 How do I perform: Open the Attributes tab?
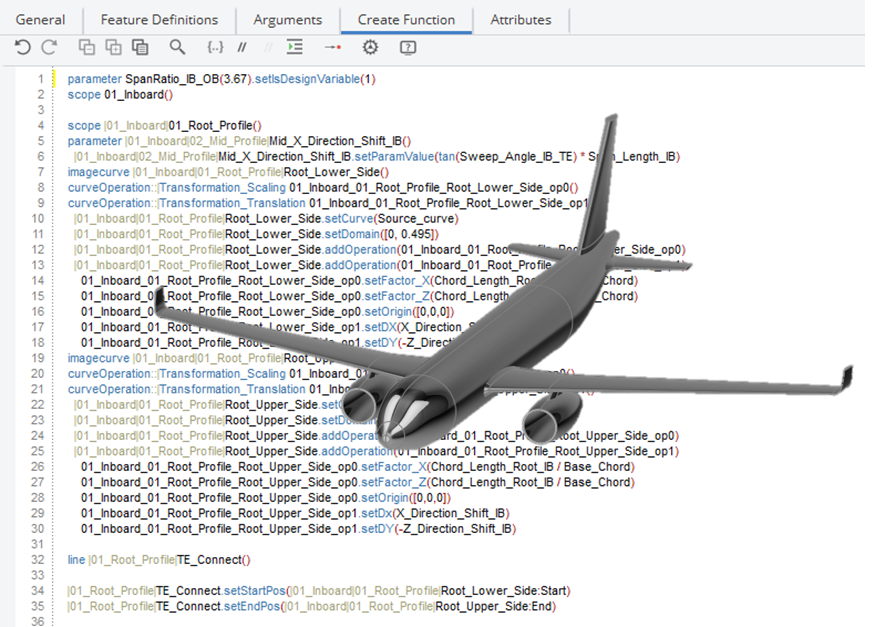point(520,20)
